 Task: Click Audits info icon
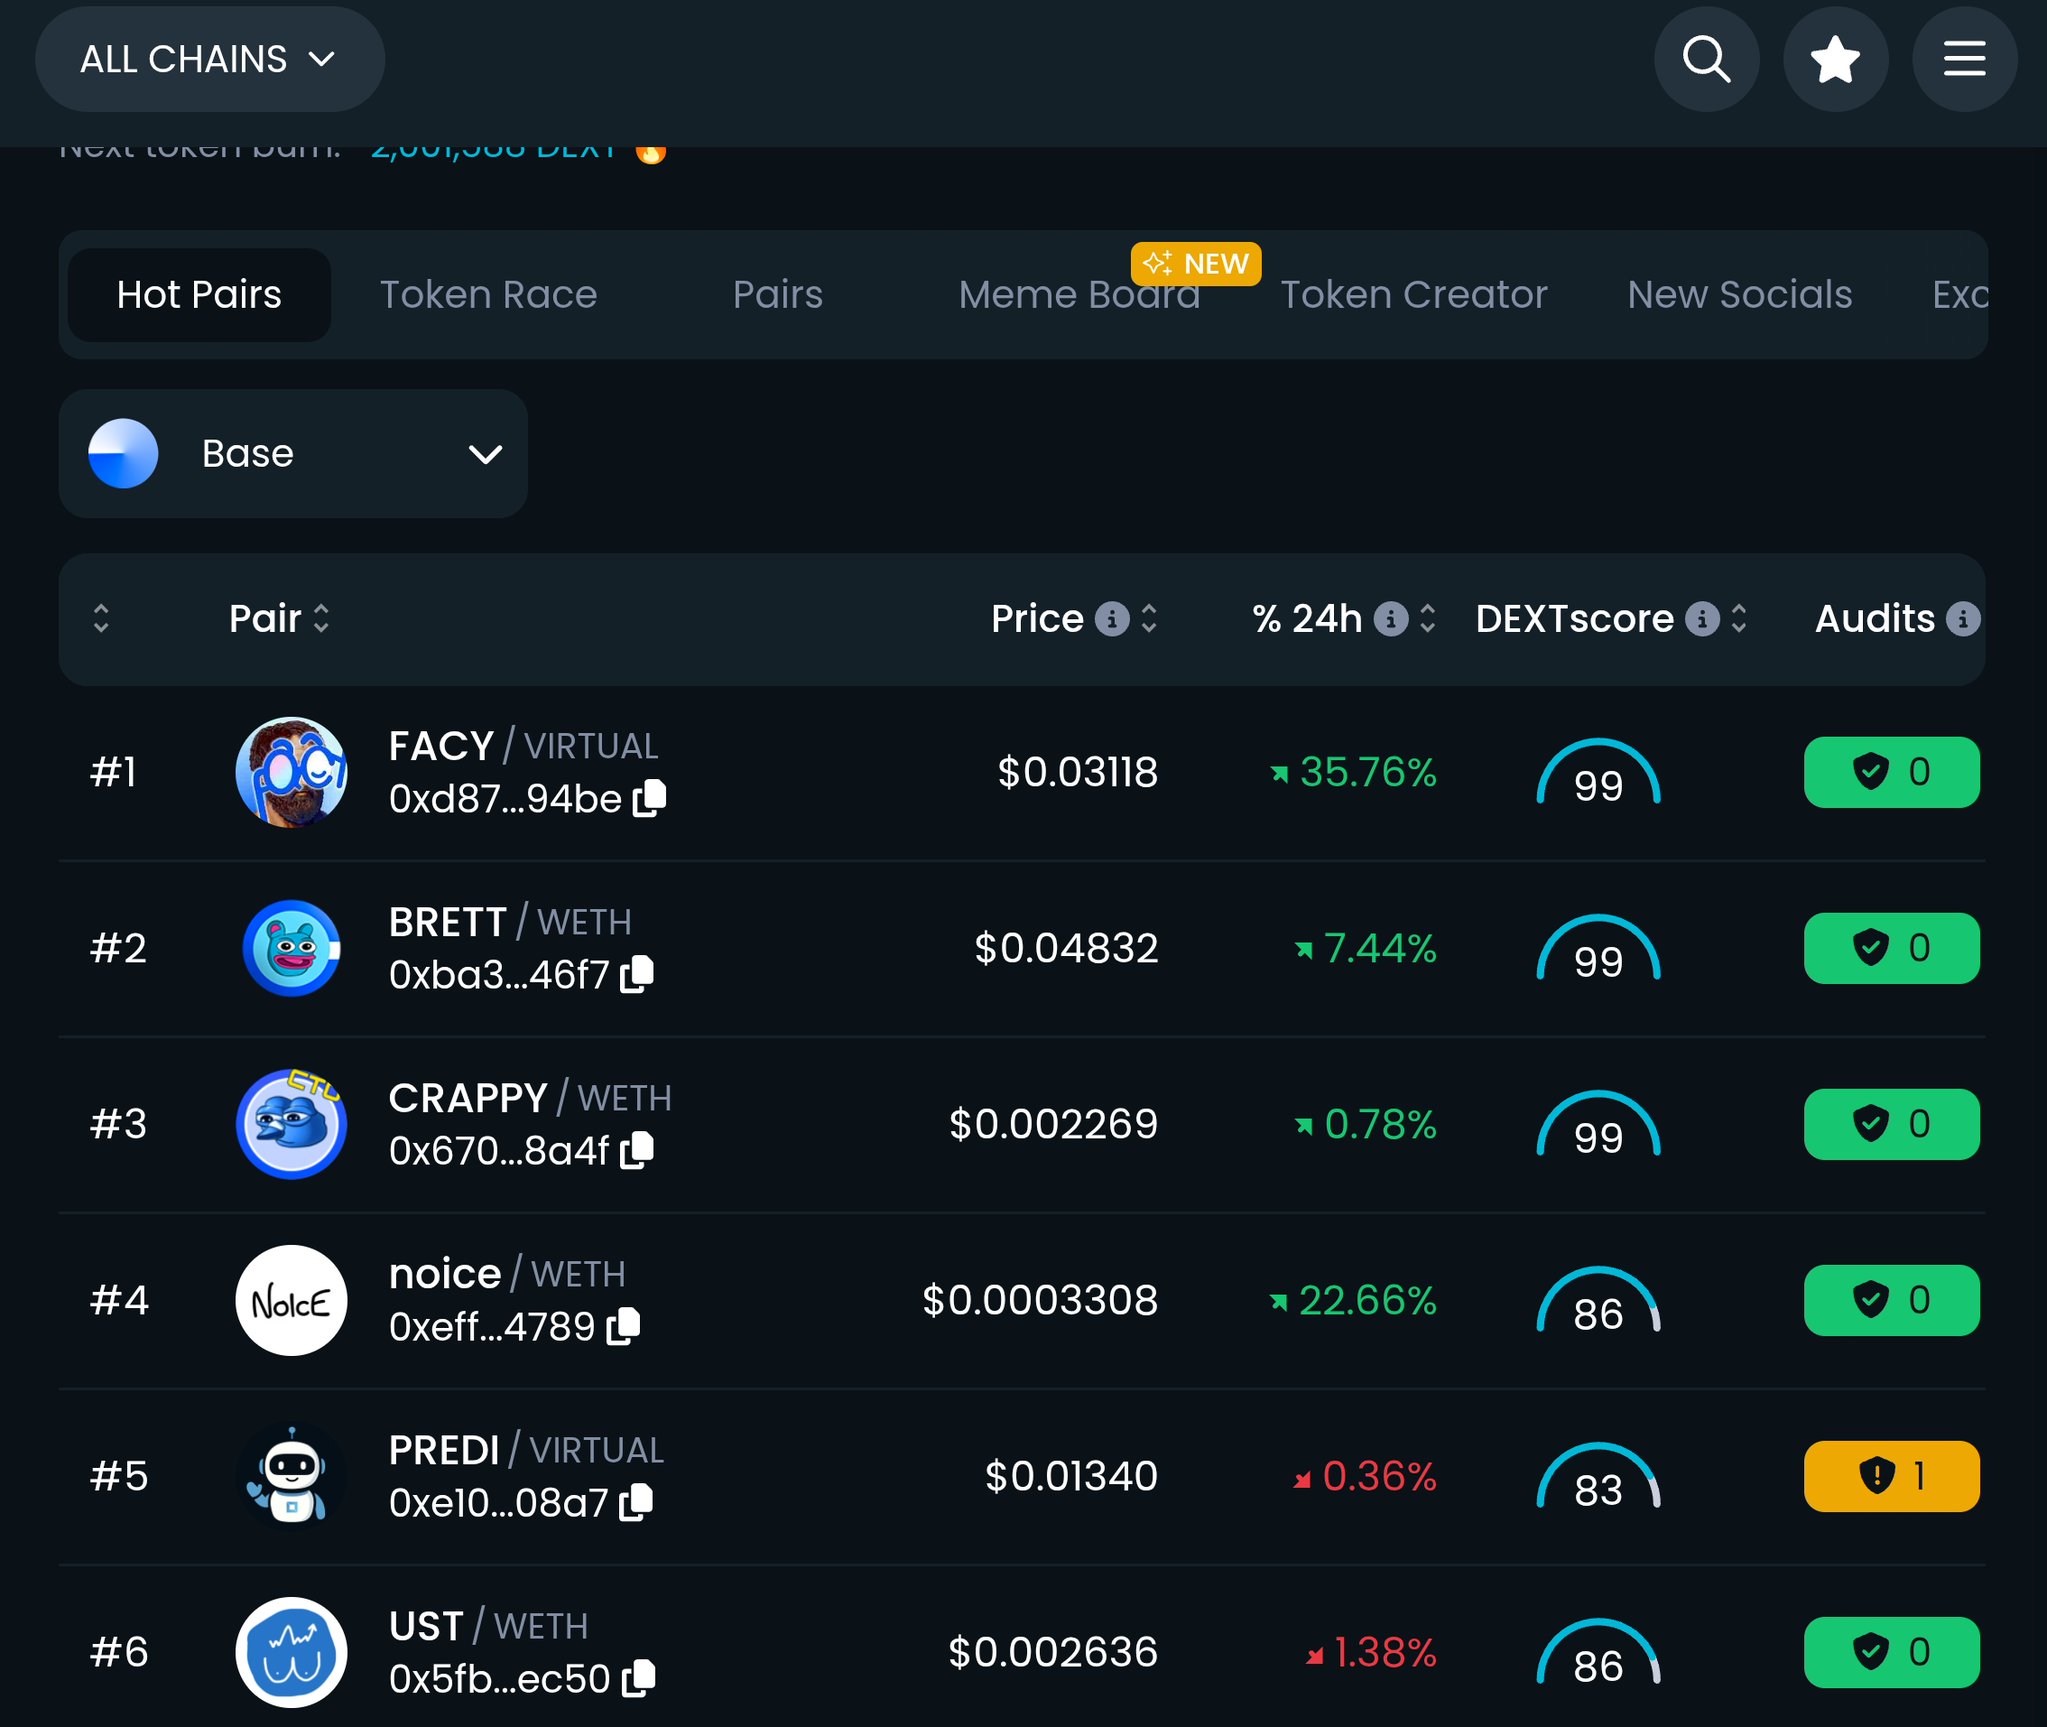tap(1962, 619)
